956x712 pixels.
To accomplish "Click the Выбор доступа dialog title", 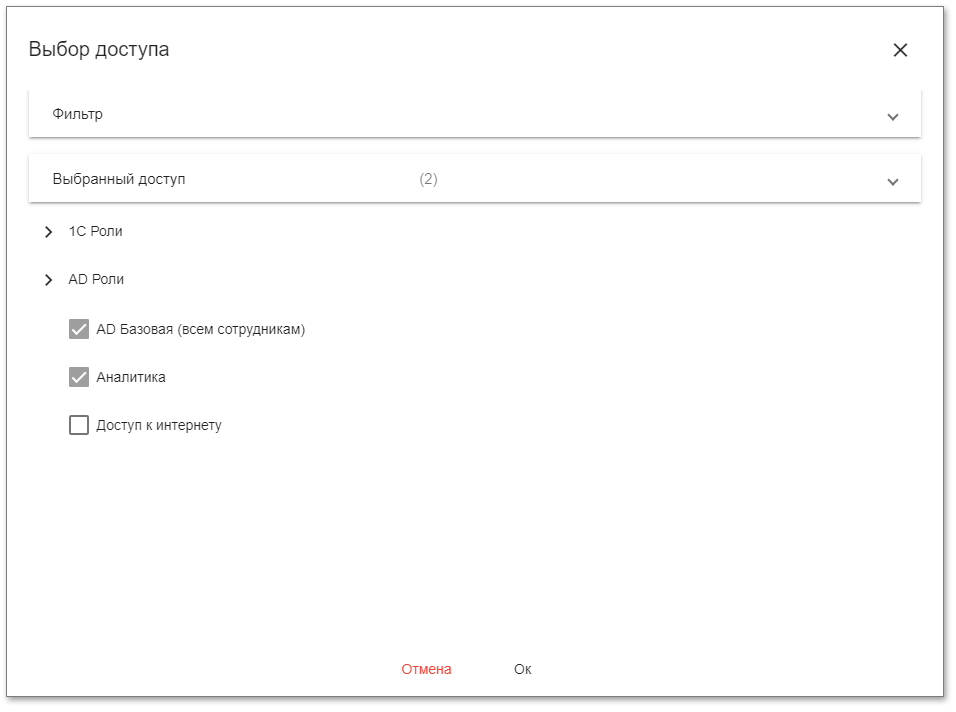I will click(x=98, y=49).
